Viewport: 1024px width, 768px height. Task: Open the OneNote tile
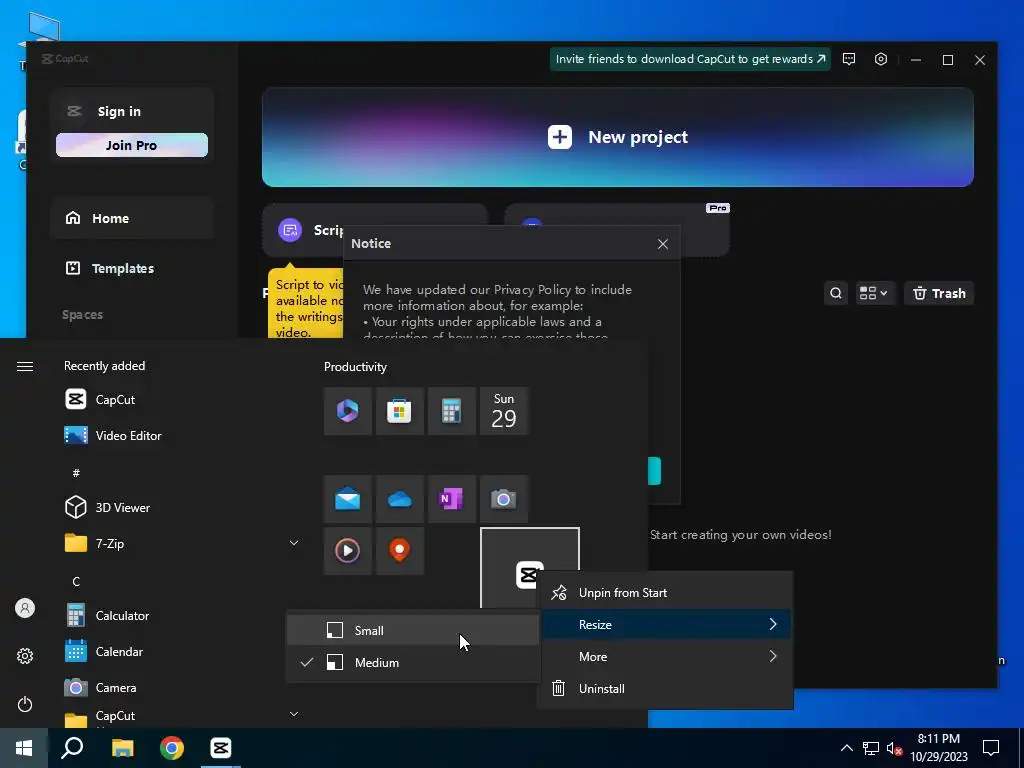[451, 499]
